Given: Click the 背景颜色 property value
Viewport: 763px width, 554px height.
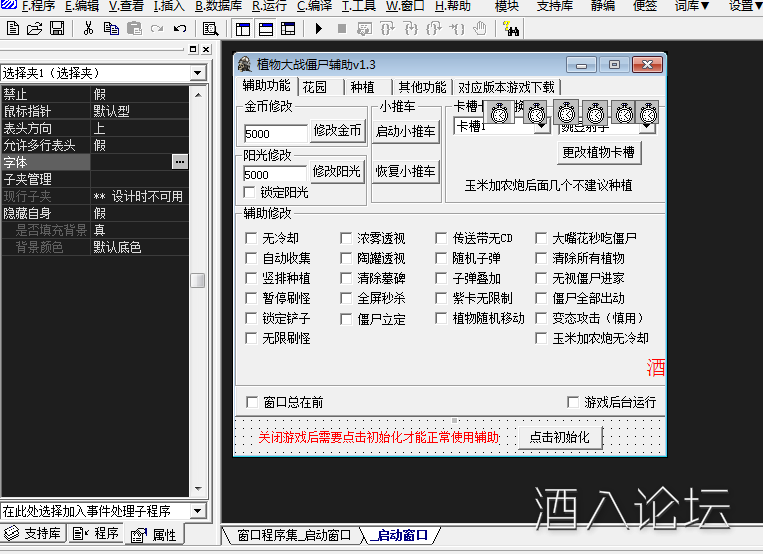Looking at the screenshot, I should [140, 247].
